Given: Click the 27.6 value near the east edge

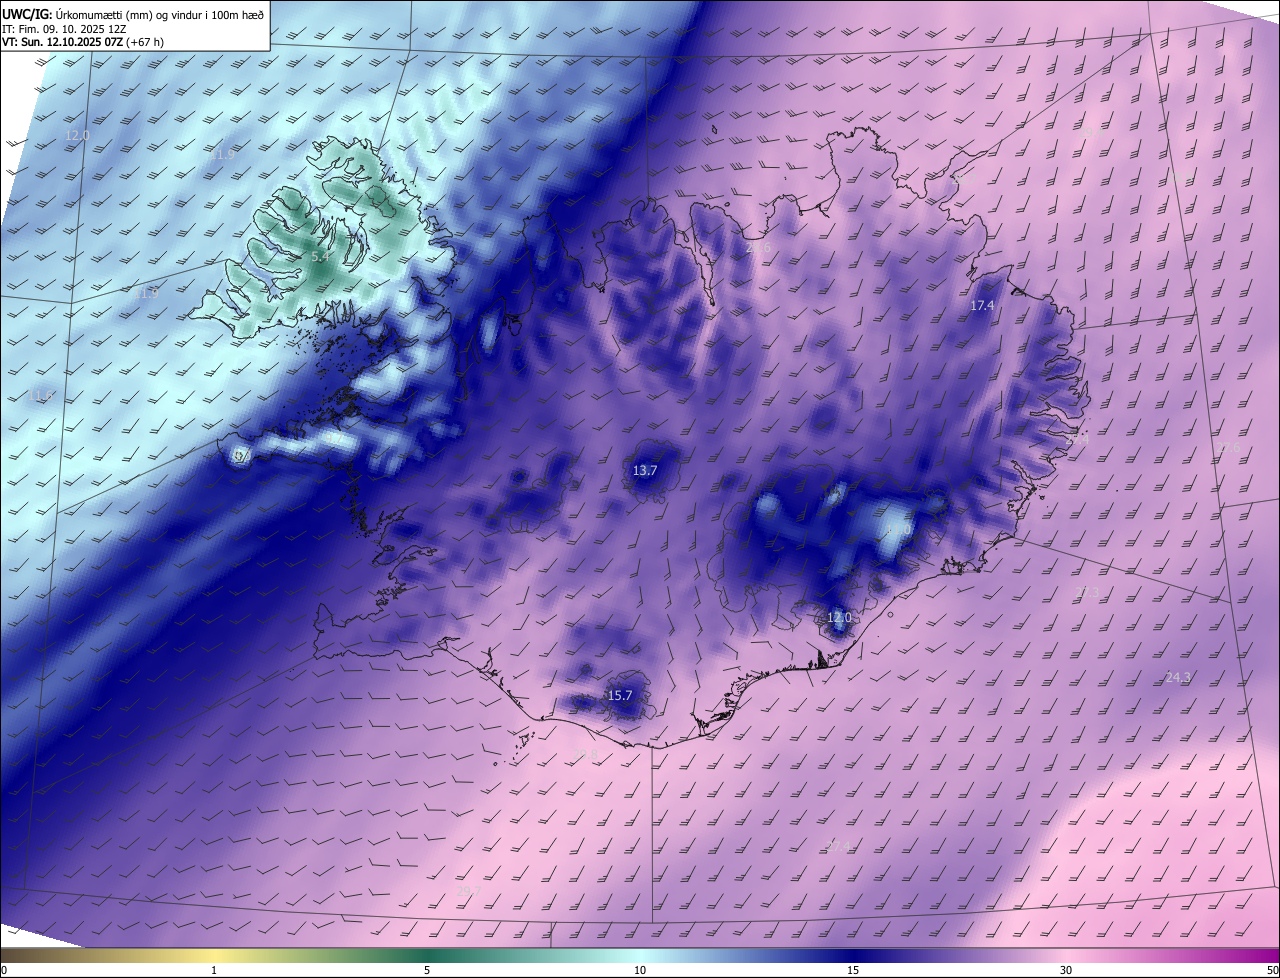Looking at the screenshot, I should point(1229,448).
